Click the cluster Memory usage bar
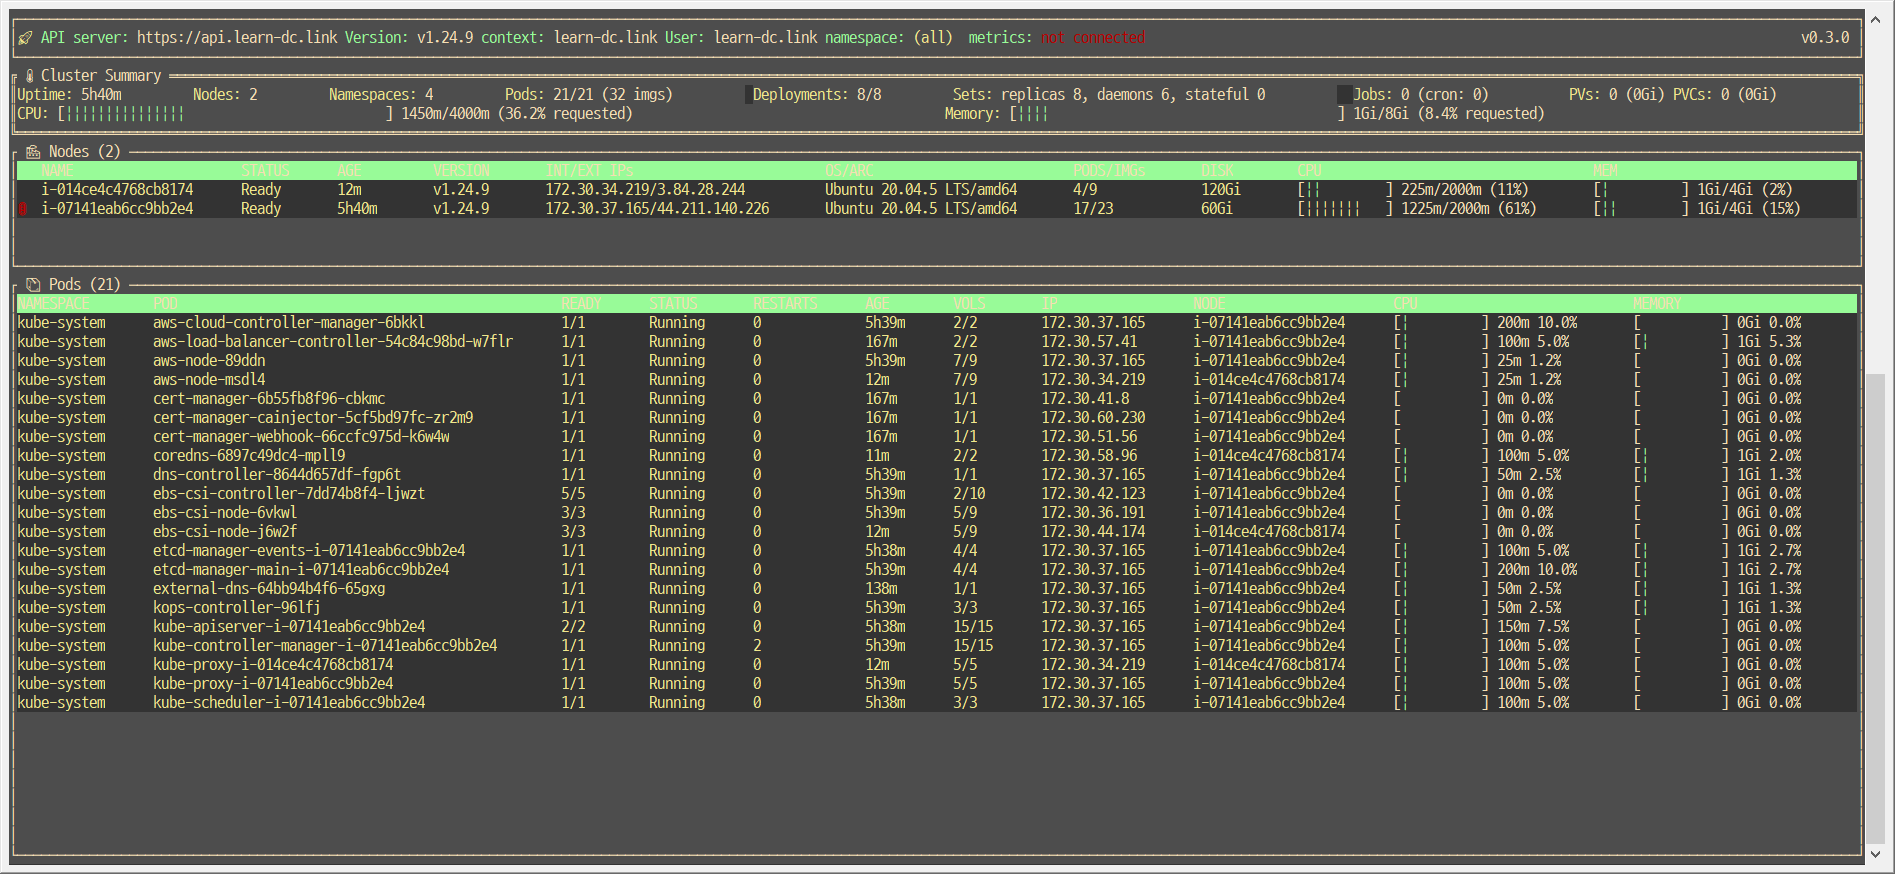This screenshot has height=874, width=1895. [1177, 114]
